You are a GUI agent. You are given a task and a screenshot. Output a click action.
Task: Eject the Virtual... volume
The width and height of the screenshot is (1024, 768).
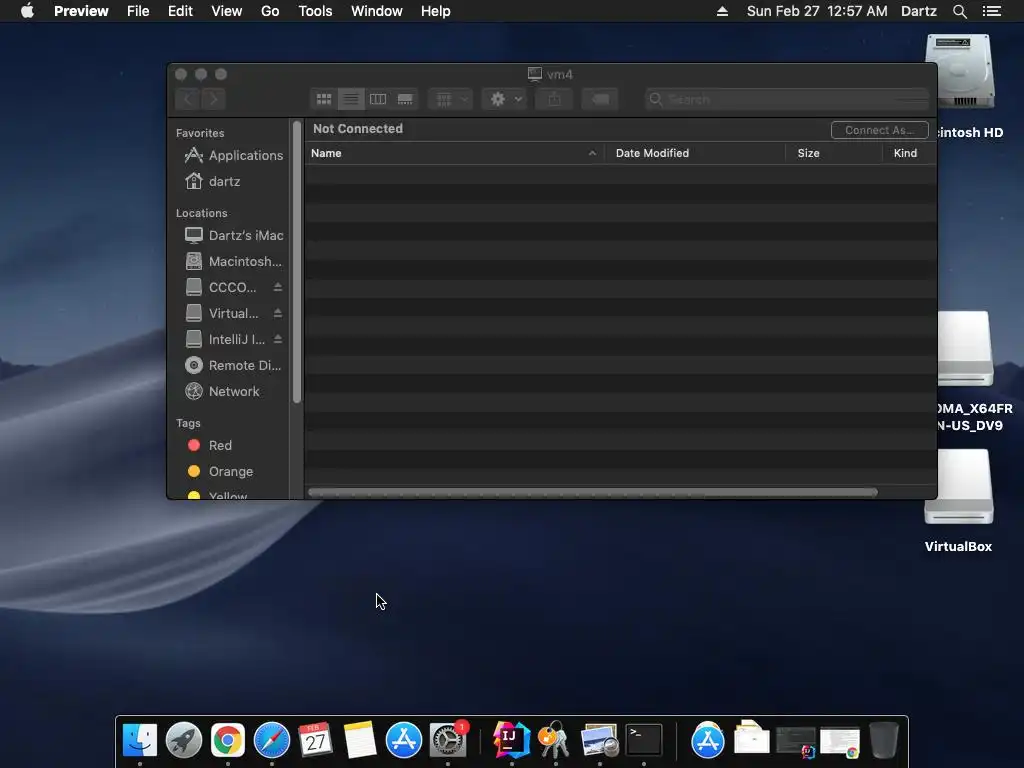point(278,313)
